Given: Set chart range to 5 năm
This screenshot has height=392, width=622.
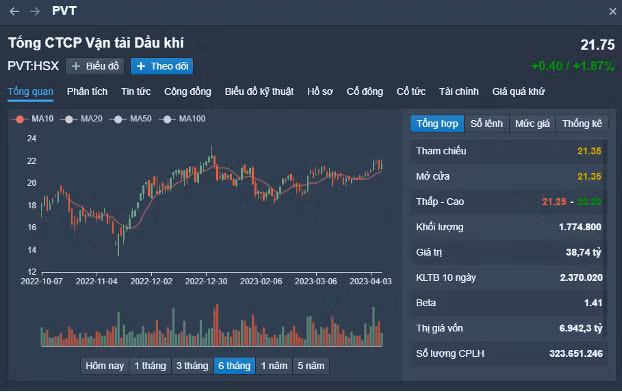Looking at the screenshot, I should [x=311, y=366].
